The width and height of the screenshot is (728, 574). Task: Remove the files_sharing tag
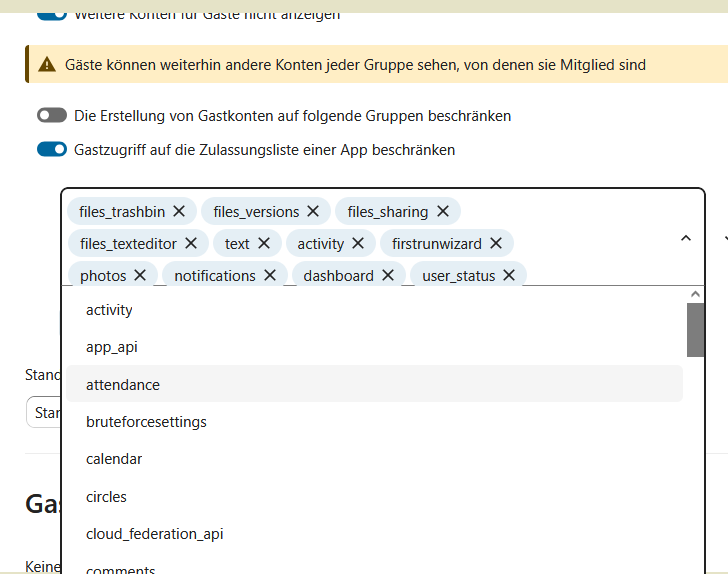click(x=443, y=212)
